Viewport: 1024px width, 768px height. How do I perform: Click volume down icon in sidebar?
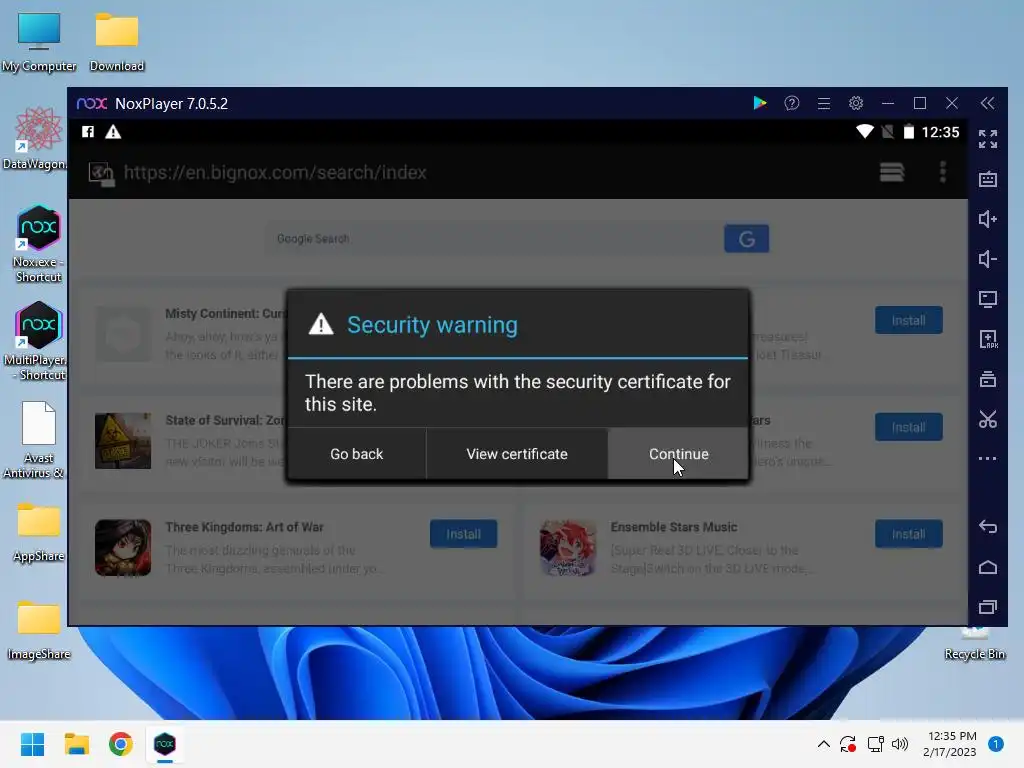(x=987, y=259)
